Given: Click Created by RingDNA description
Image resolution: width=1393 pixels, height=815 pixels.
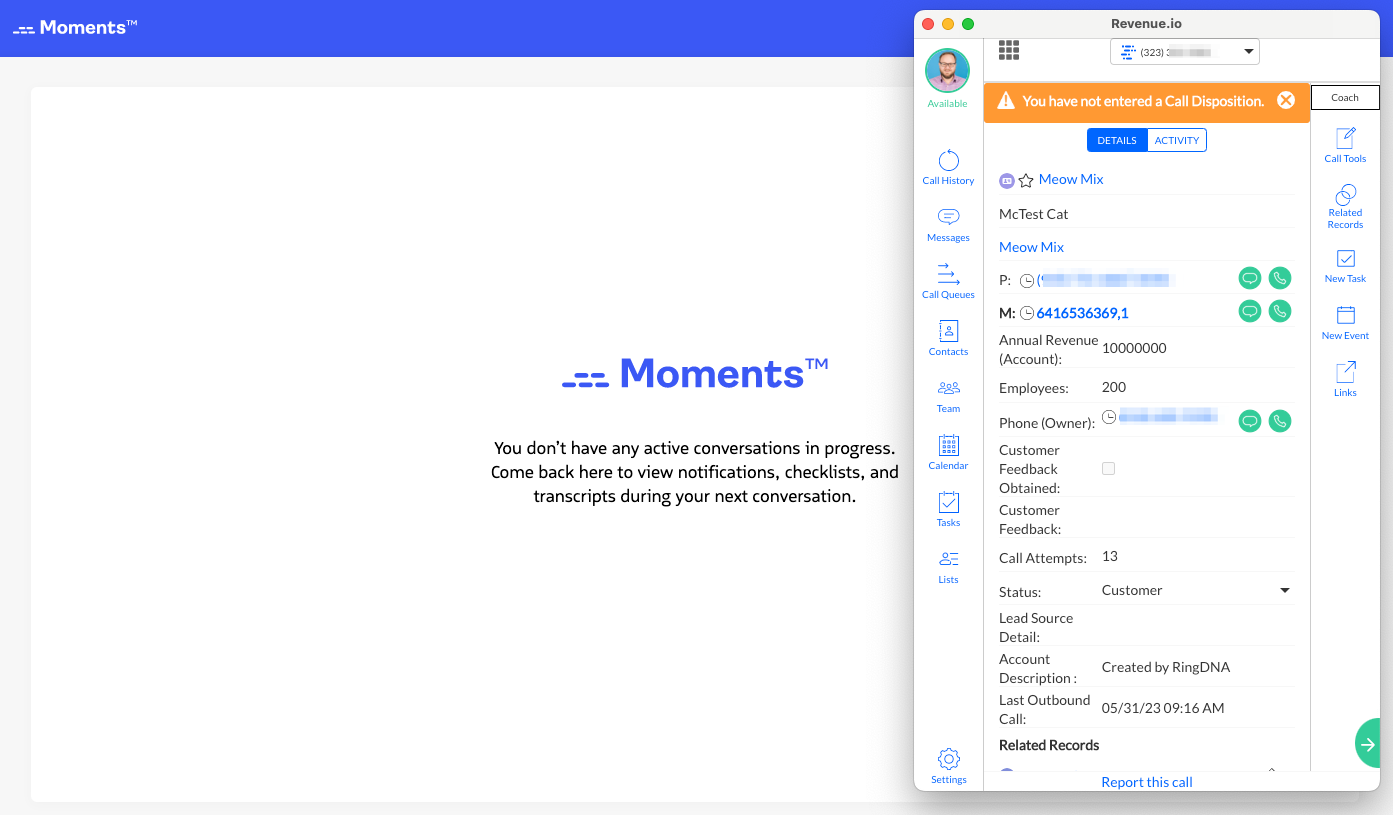Looking at the screenshot, I should click(1165, 667).
